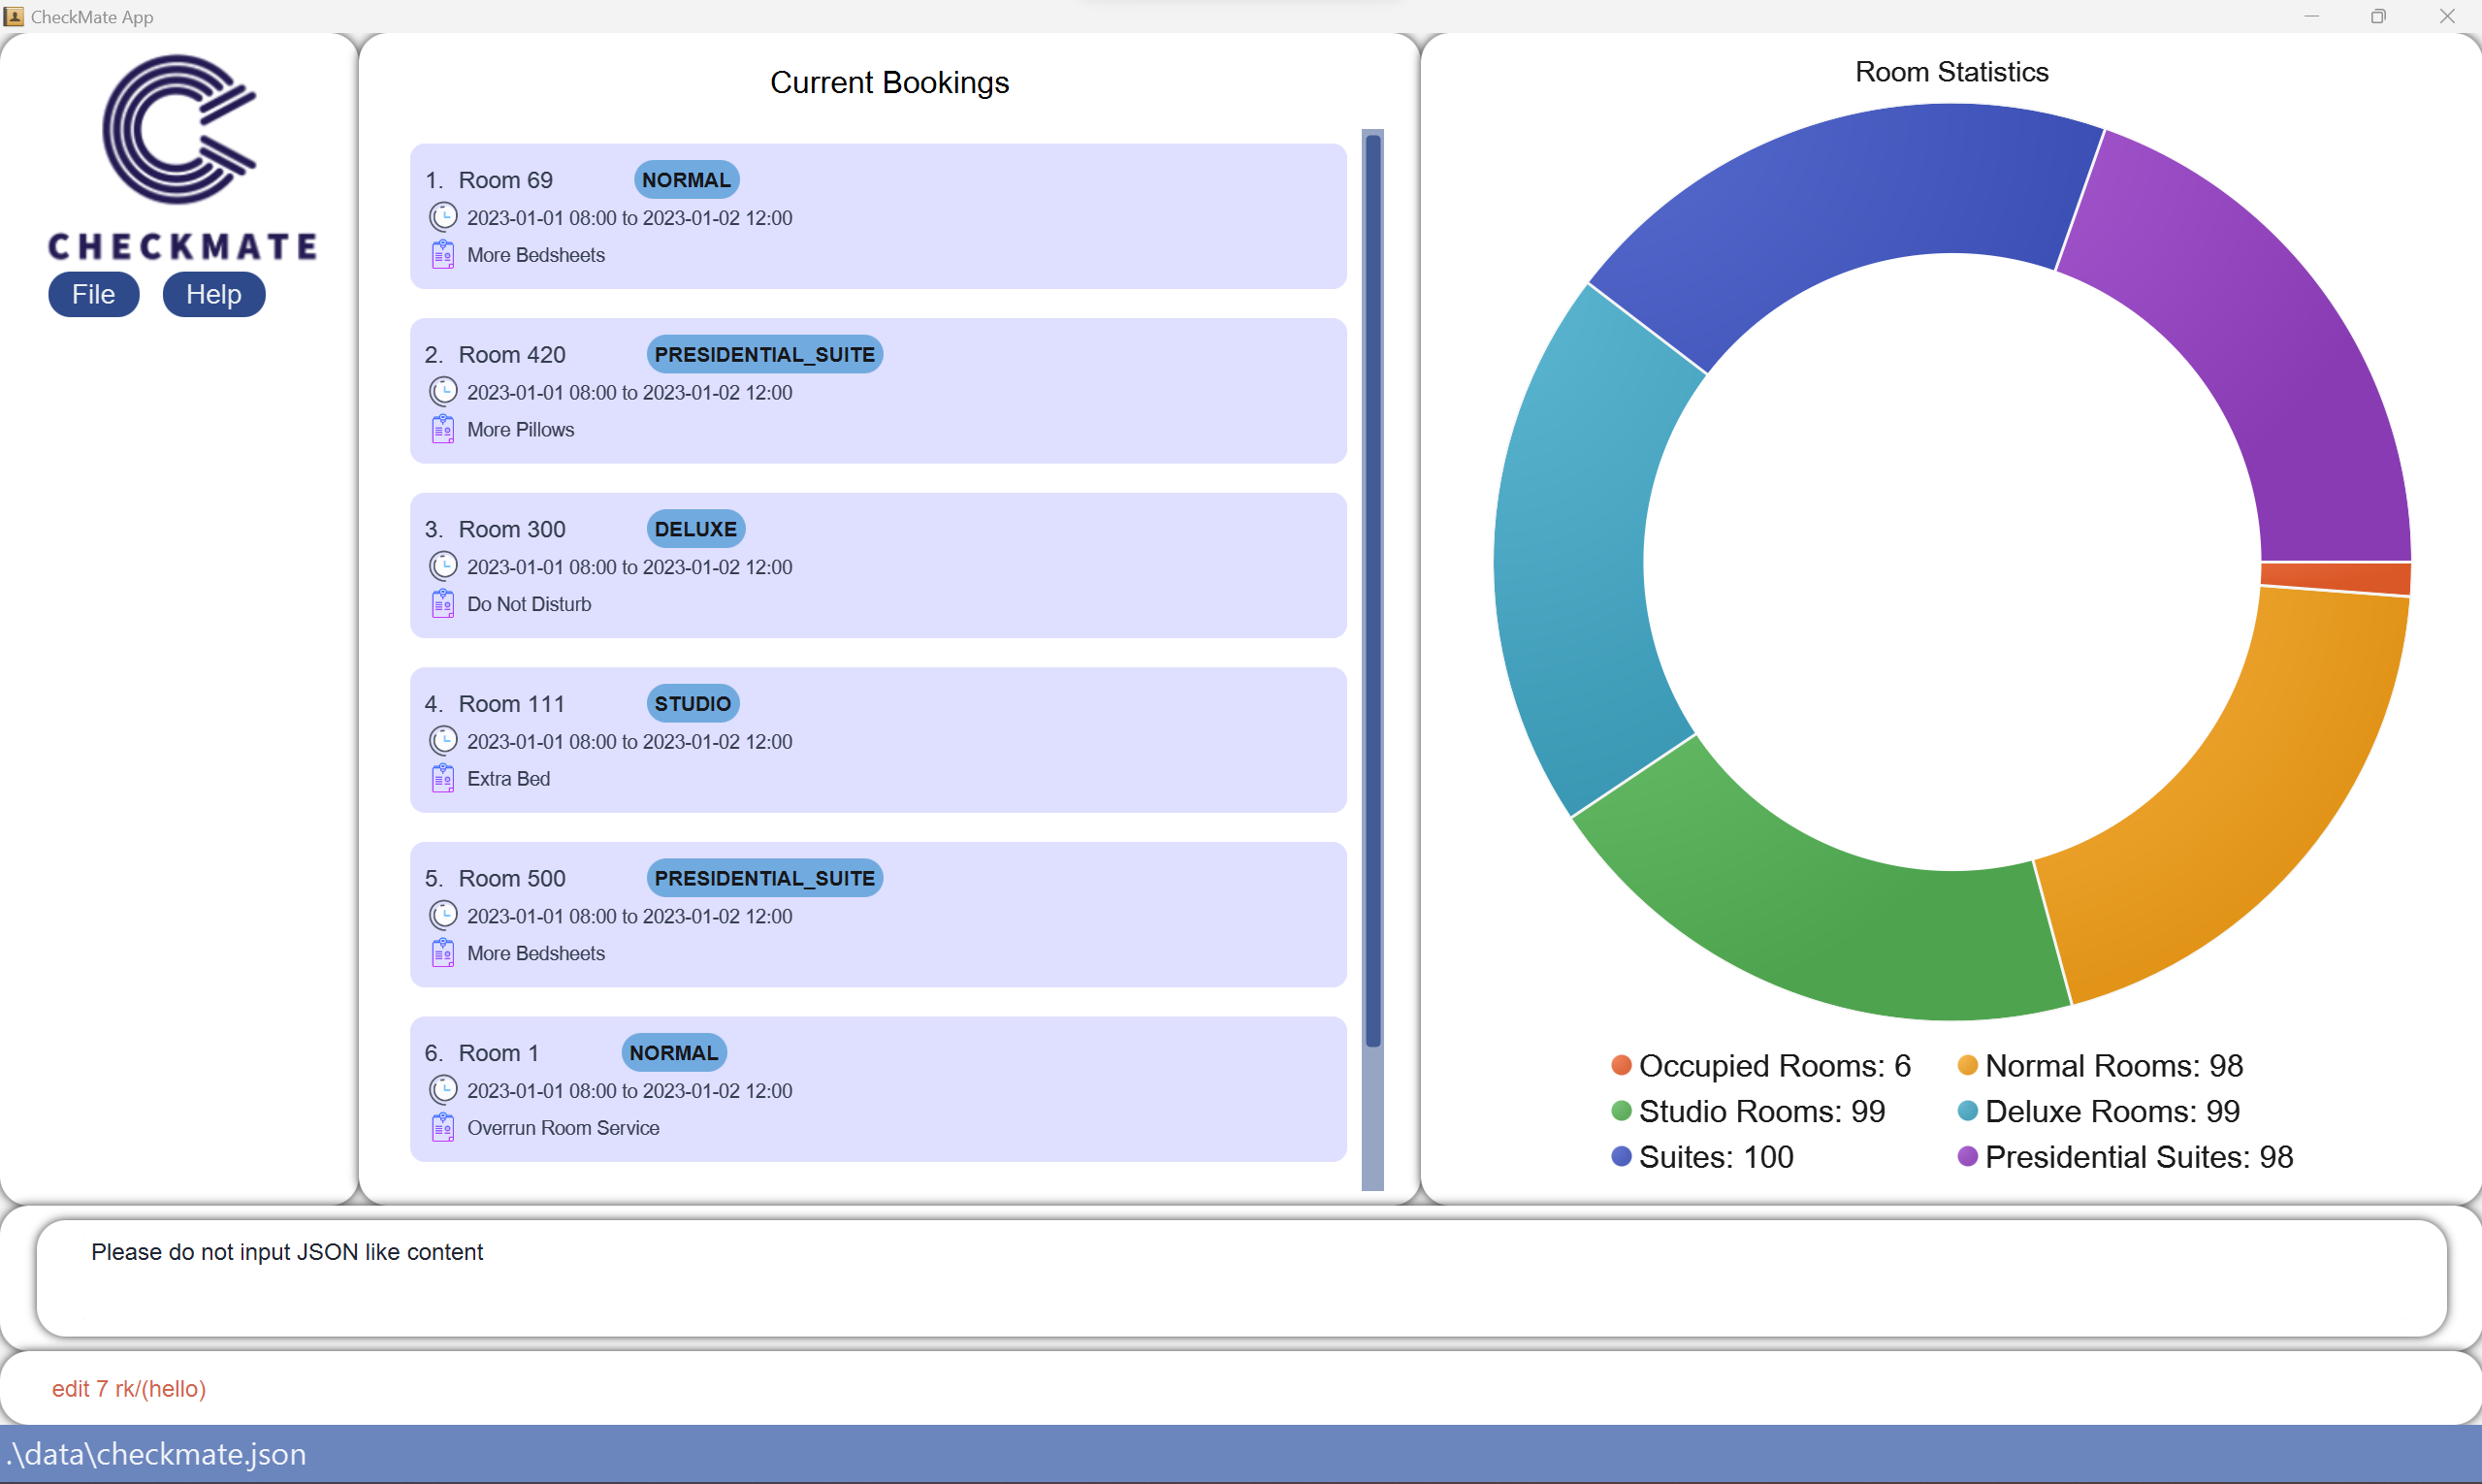The width and height of the screenshot is (2482, 1484).
Task: Click the DELUXE tag on Room 300
Action: [695, 529]
